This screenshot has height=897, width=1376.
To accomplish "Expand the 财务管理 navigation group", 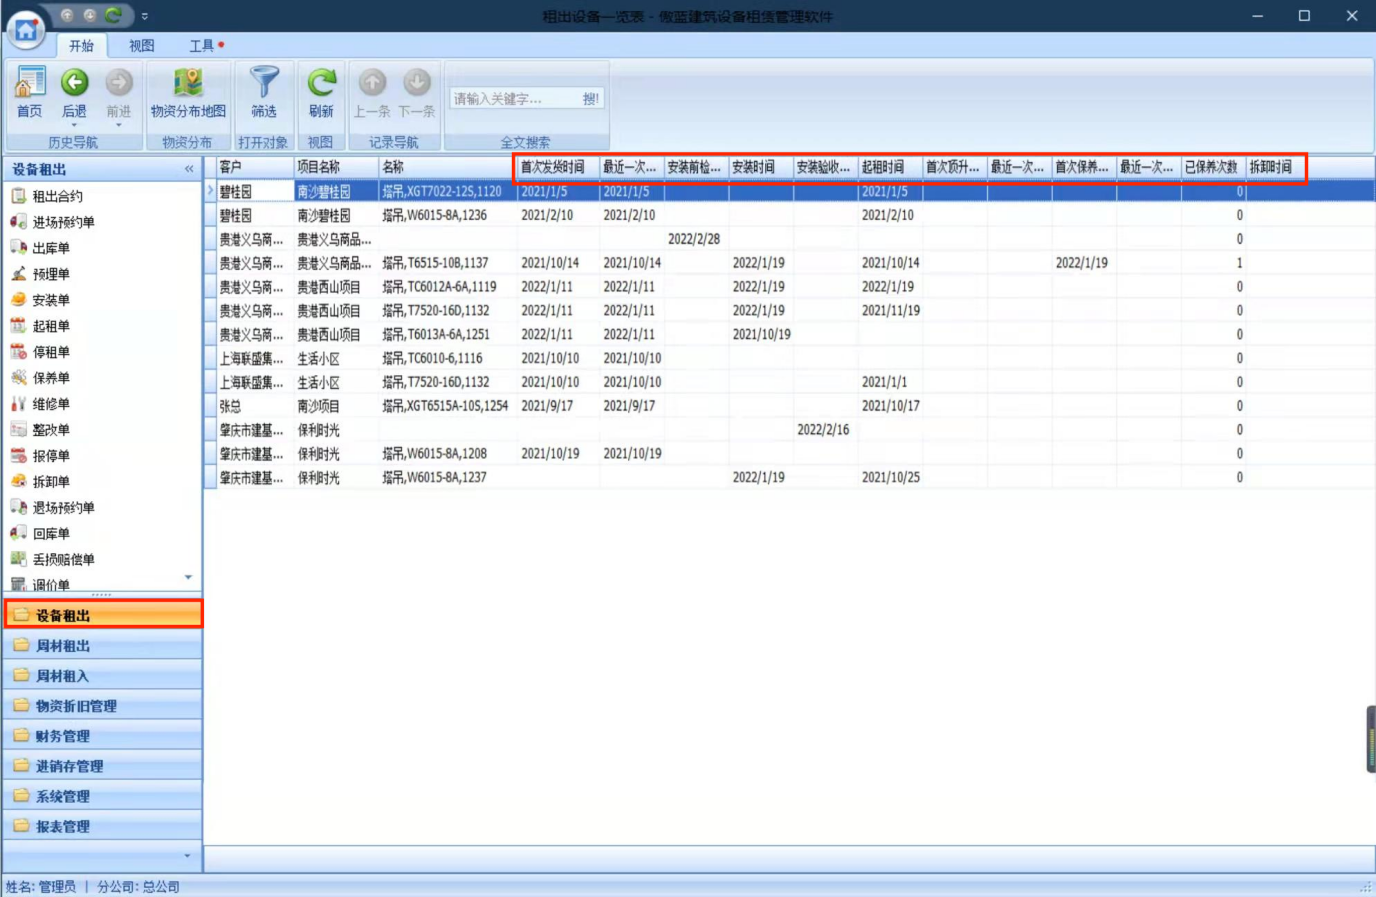I will (x=63, y=736).
